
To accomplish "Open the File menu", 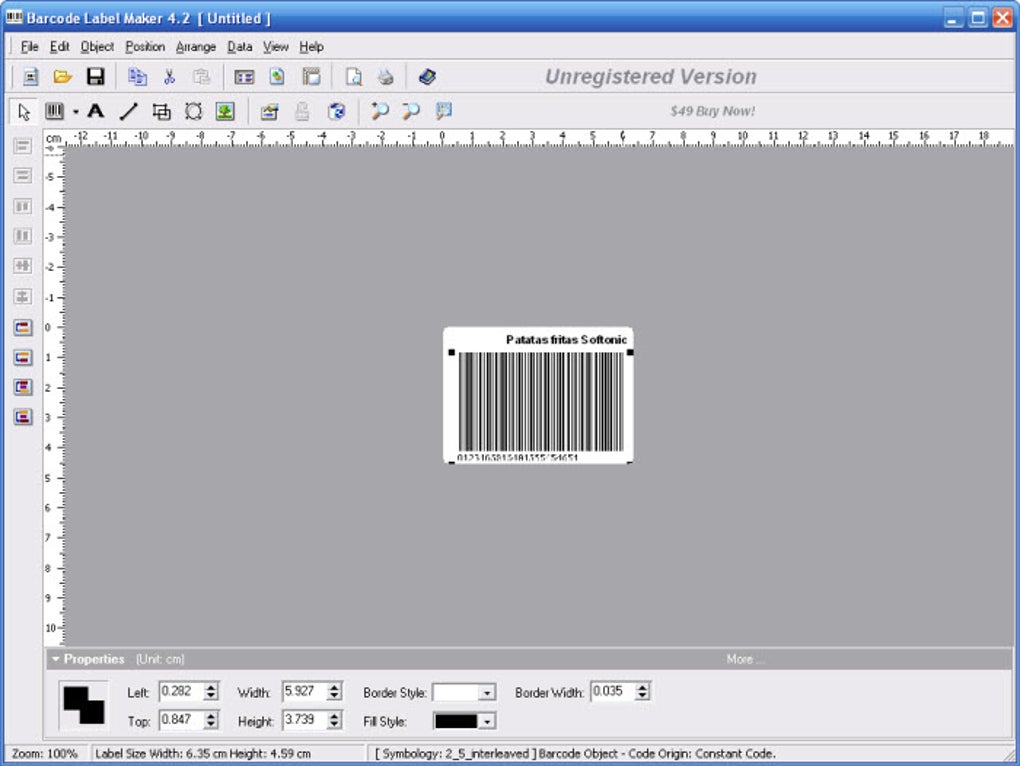I will (x=29, y=47).
